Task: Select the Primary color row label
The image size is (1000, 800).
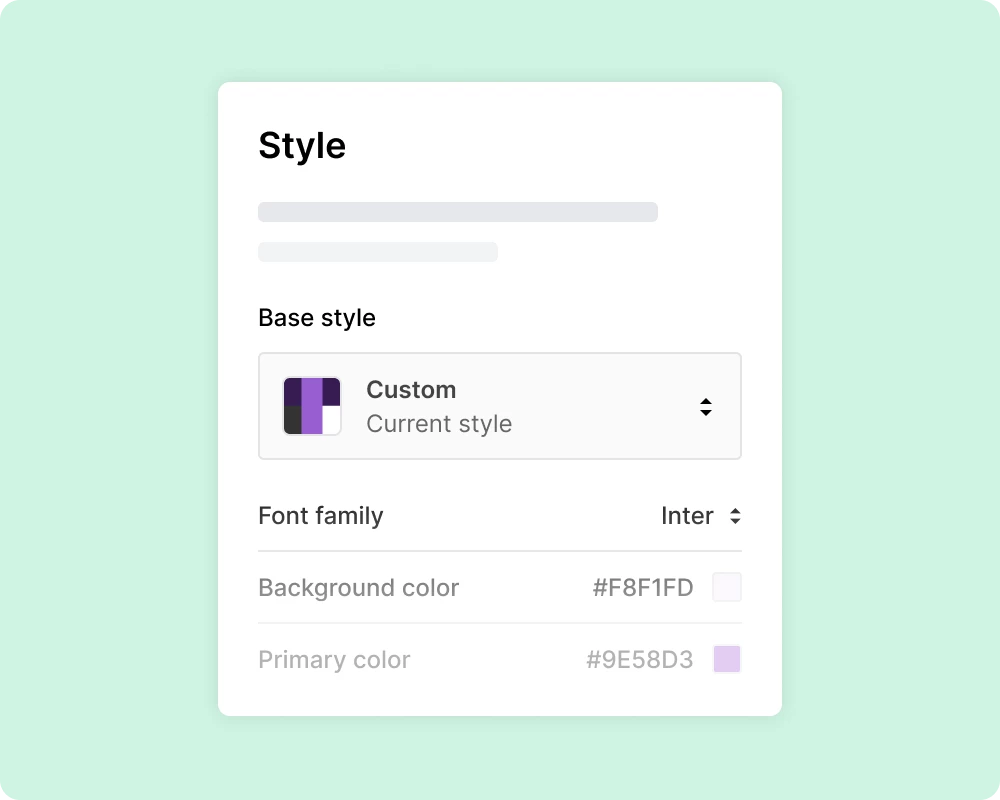Action: pos(334,660)
